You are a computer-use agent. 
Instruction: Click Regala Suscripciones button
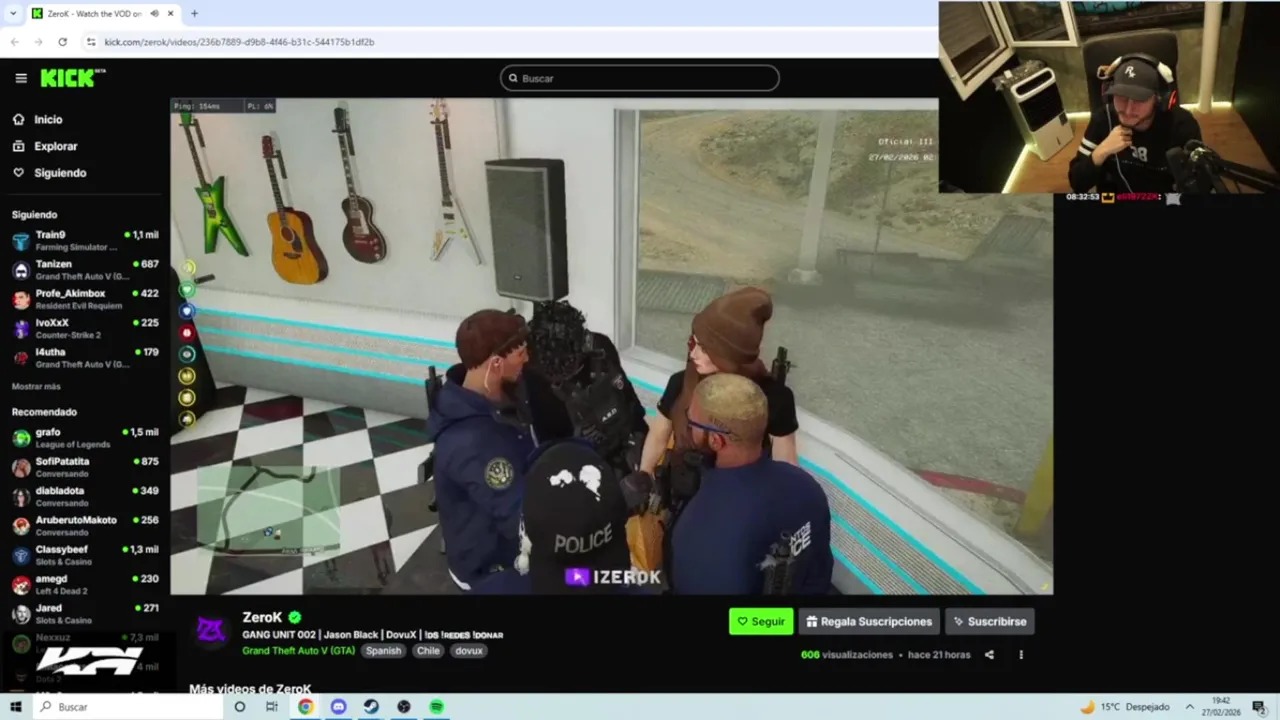click(869, 621)
